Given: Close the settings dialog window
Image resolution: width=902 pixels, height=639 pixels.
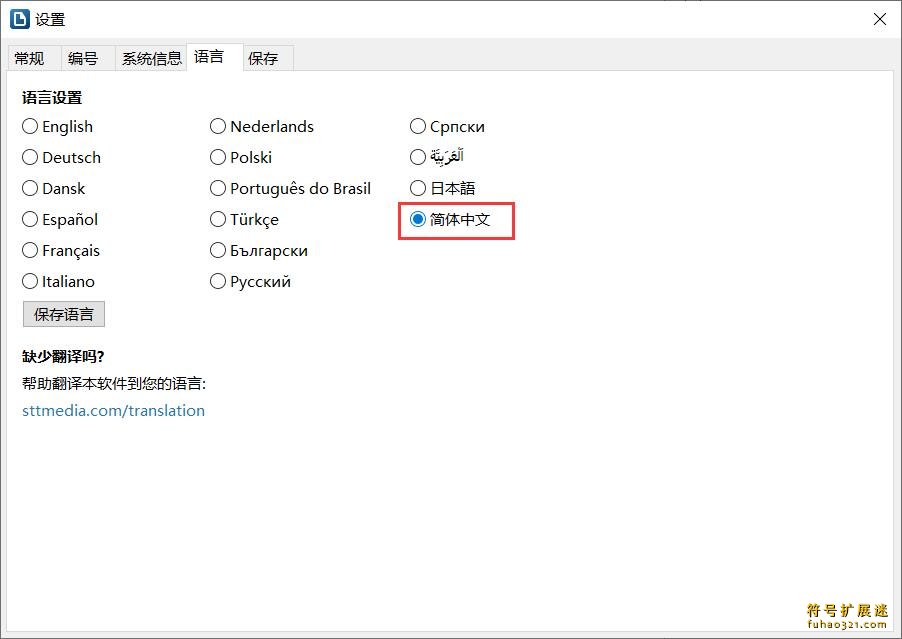Looking at the screenshot, I should [880, 20].
